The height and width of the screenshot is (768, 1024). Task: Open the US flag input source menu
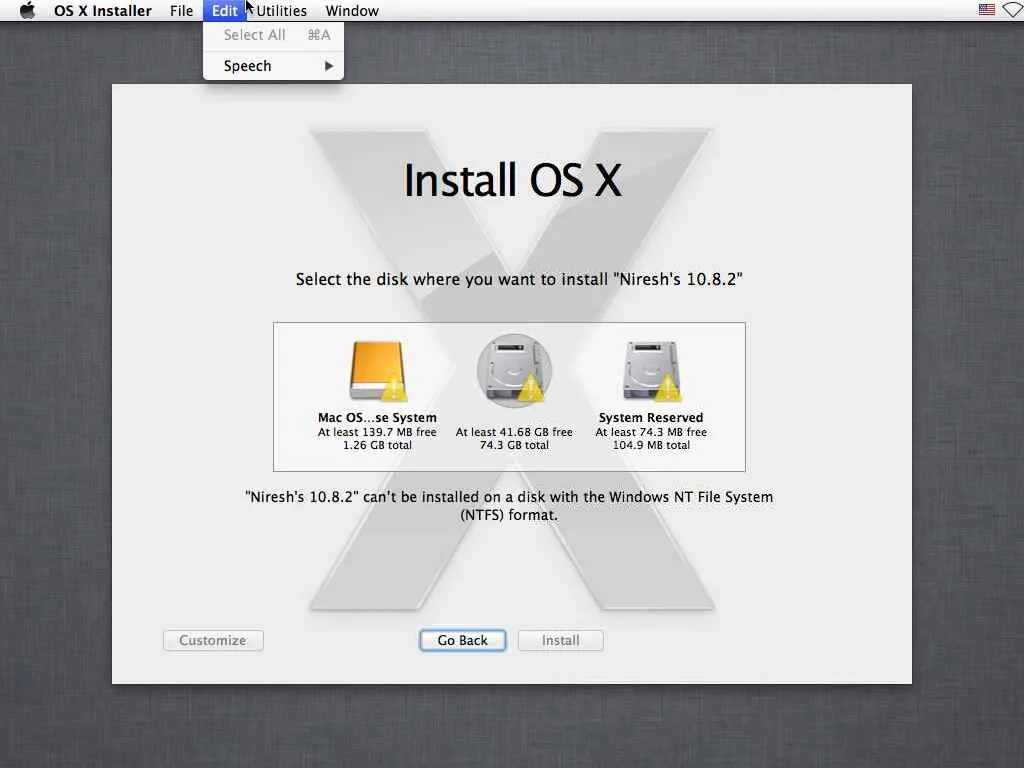(x=987, y=10)
